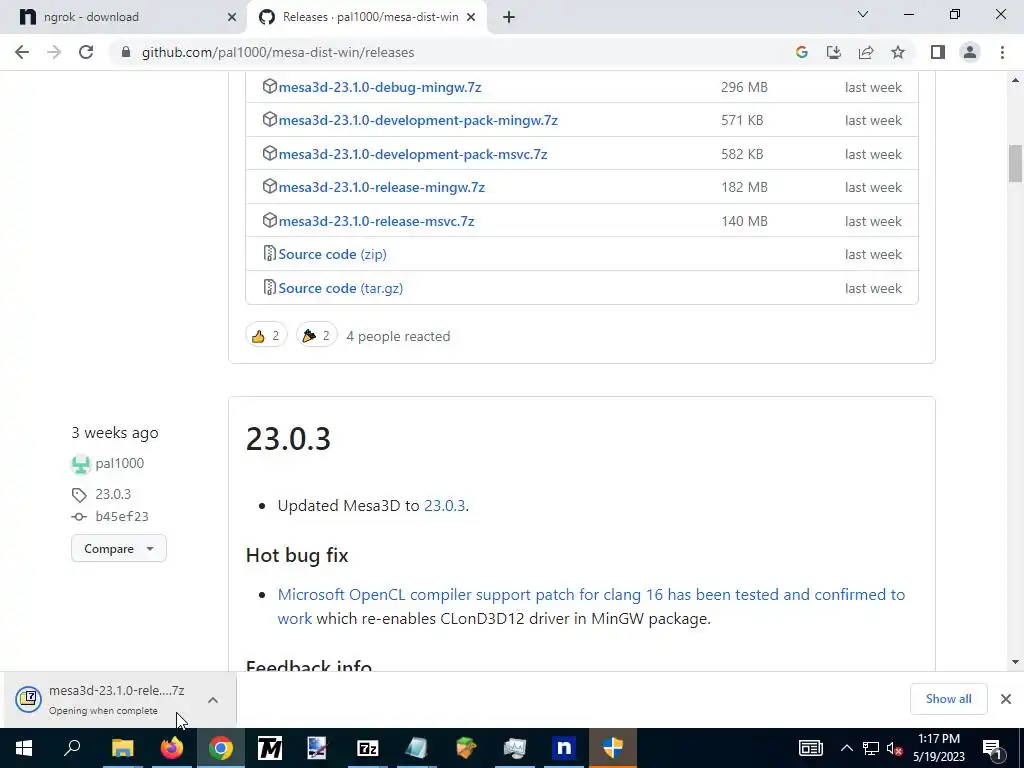Screen dimensions: 1024x768
Task: Switch to Chrome in the taskbar
Action: click(x=221, y=748)
